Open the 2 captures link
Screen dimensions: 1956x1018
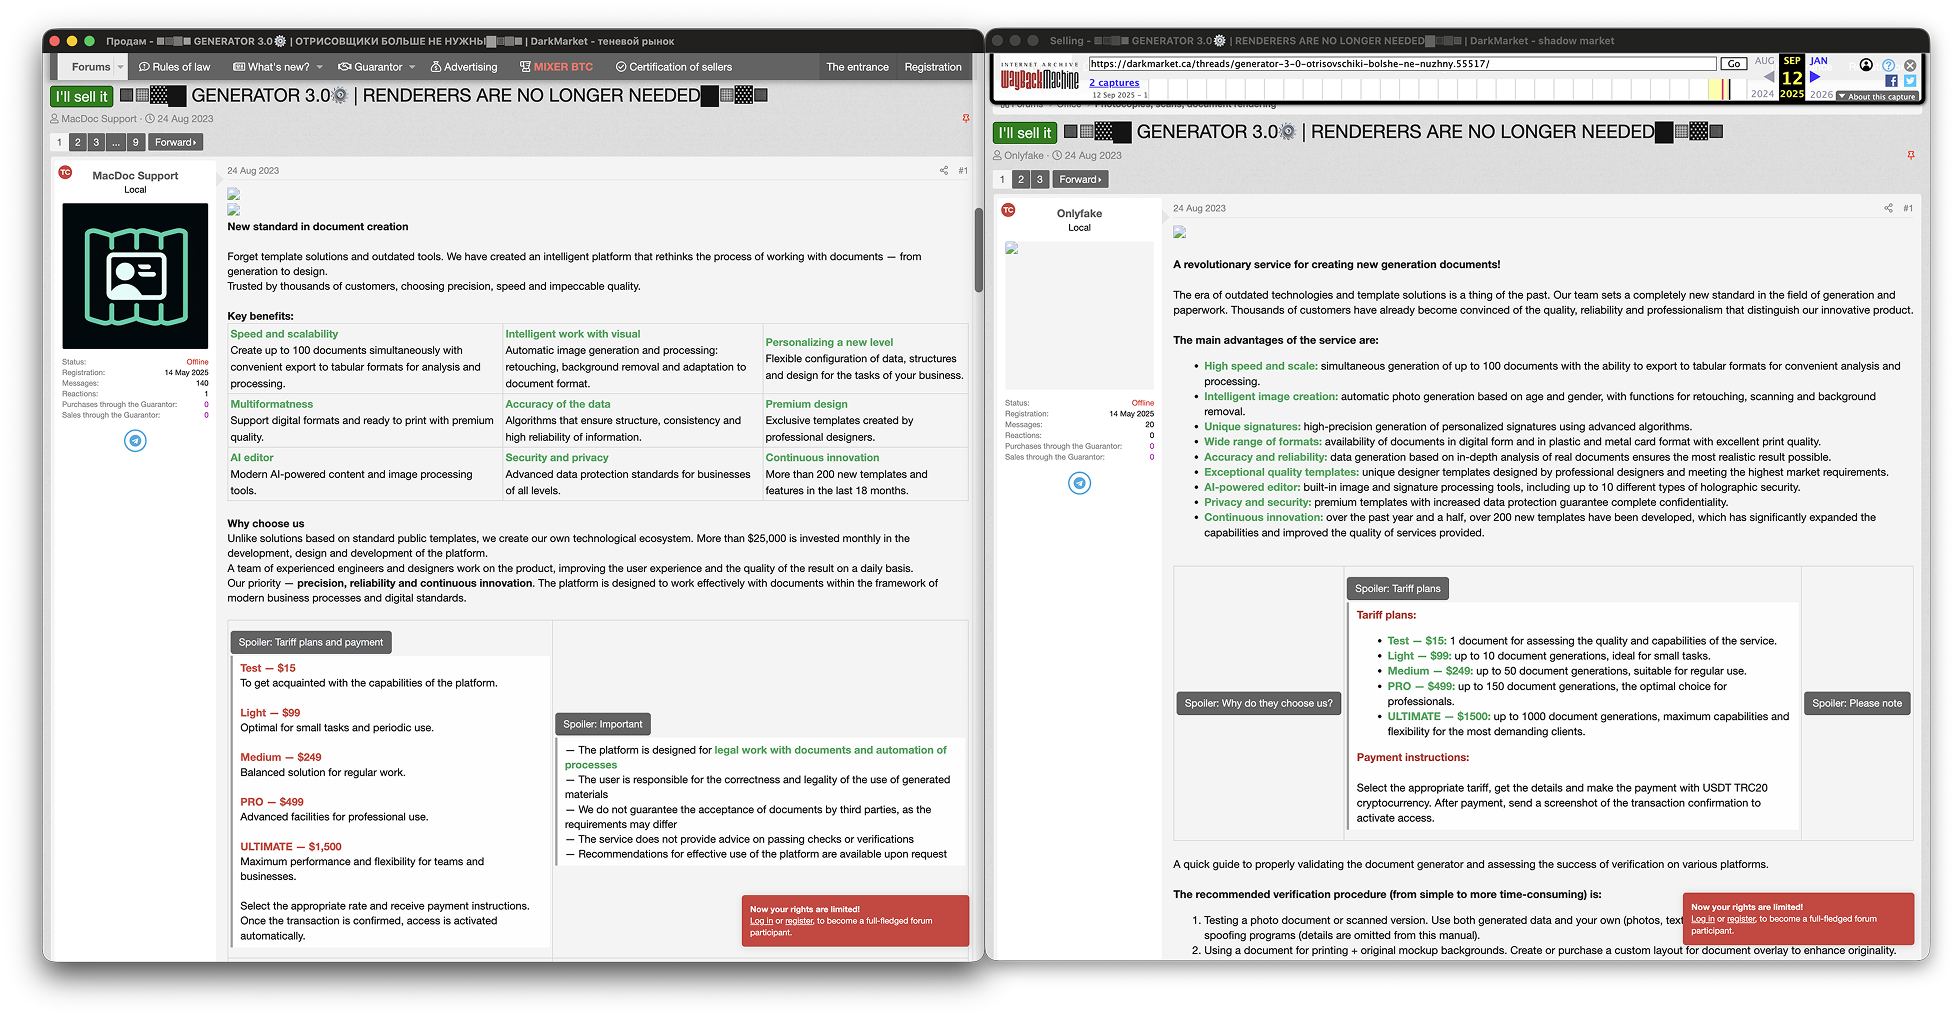[1114, 83]
